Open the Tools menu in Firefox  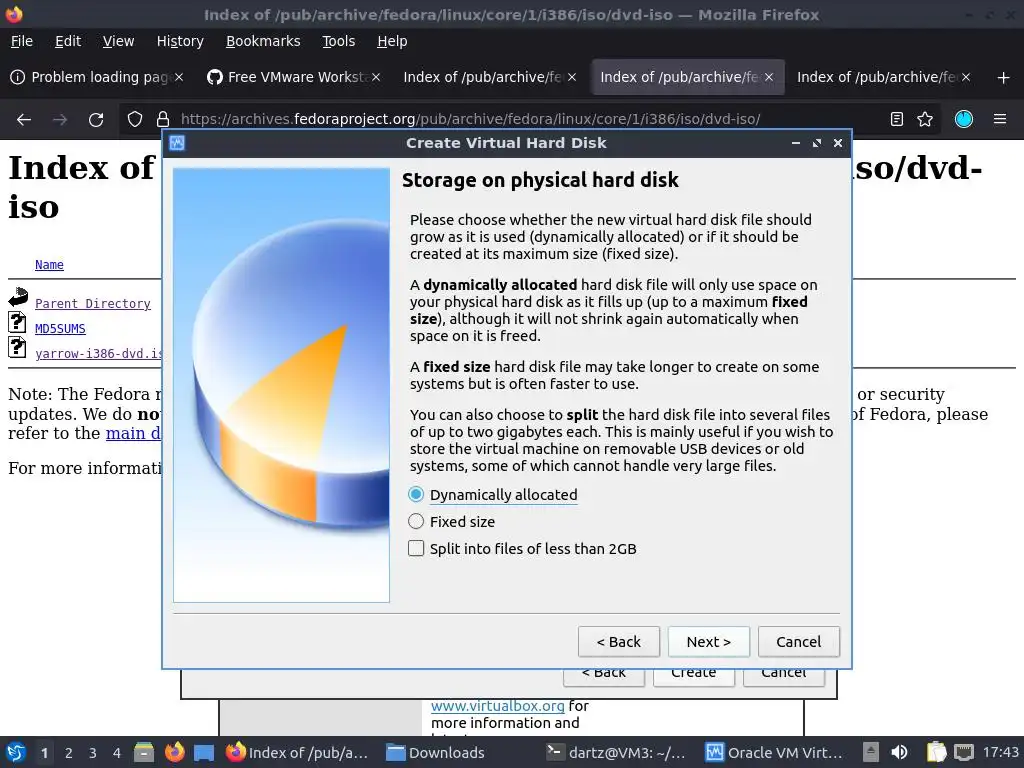pyautogui.click(x=338, y=41)
